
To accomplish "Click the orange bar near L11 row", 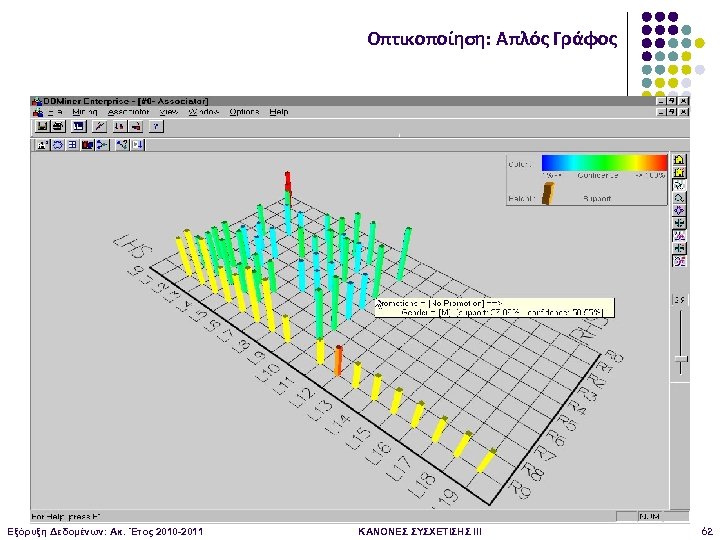I will point(338,360).
